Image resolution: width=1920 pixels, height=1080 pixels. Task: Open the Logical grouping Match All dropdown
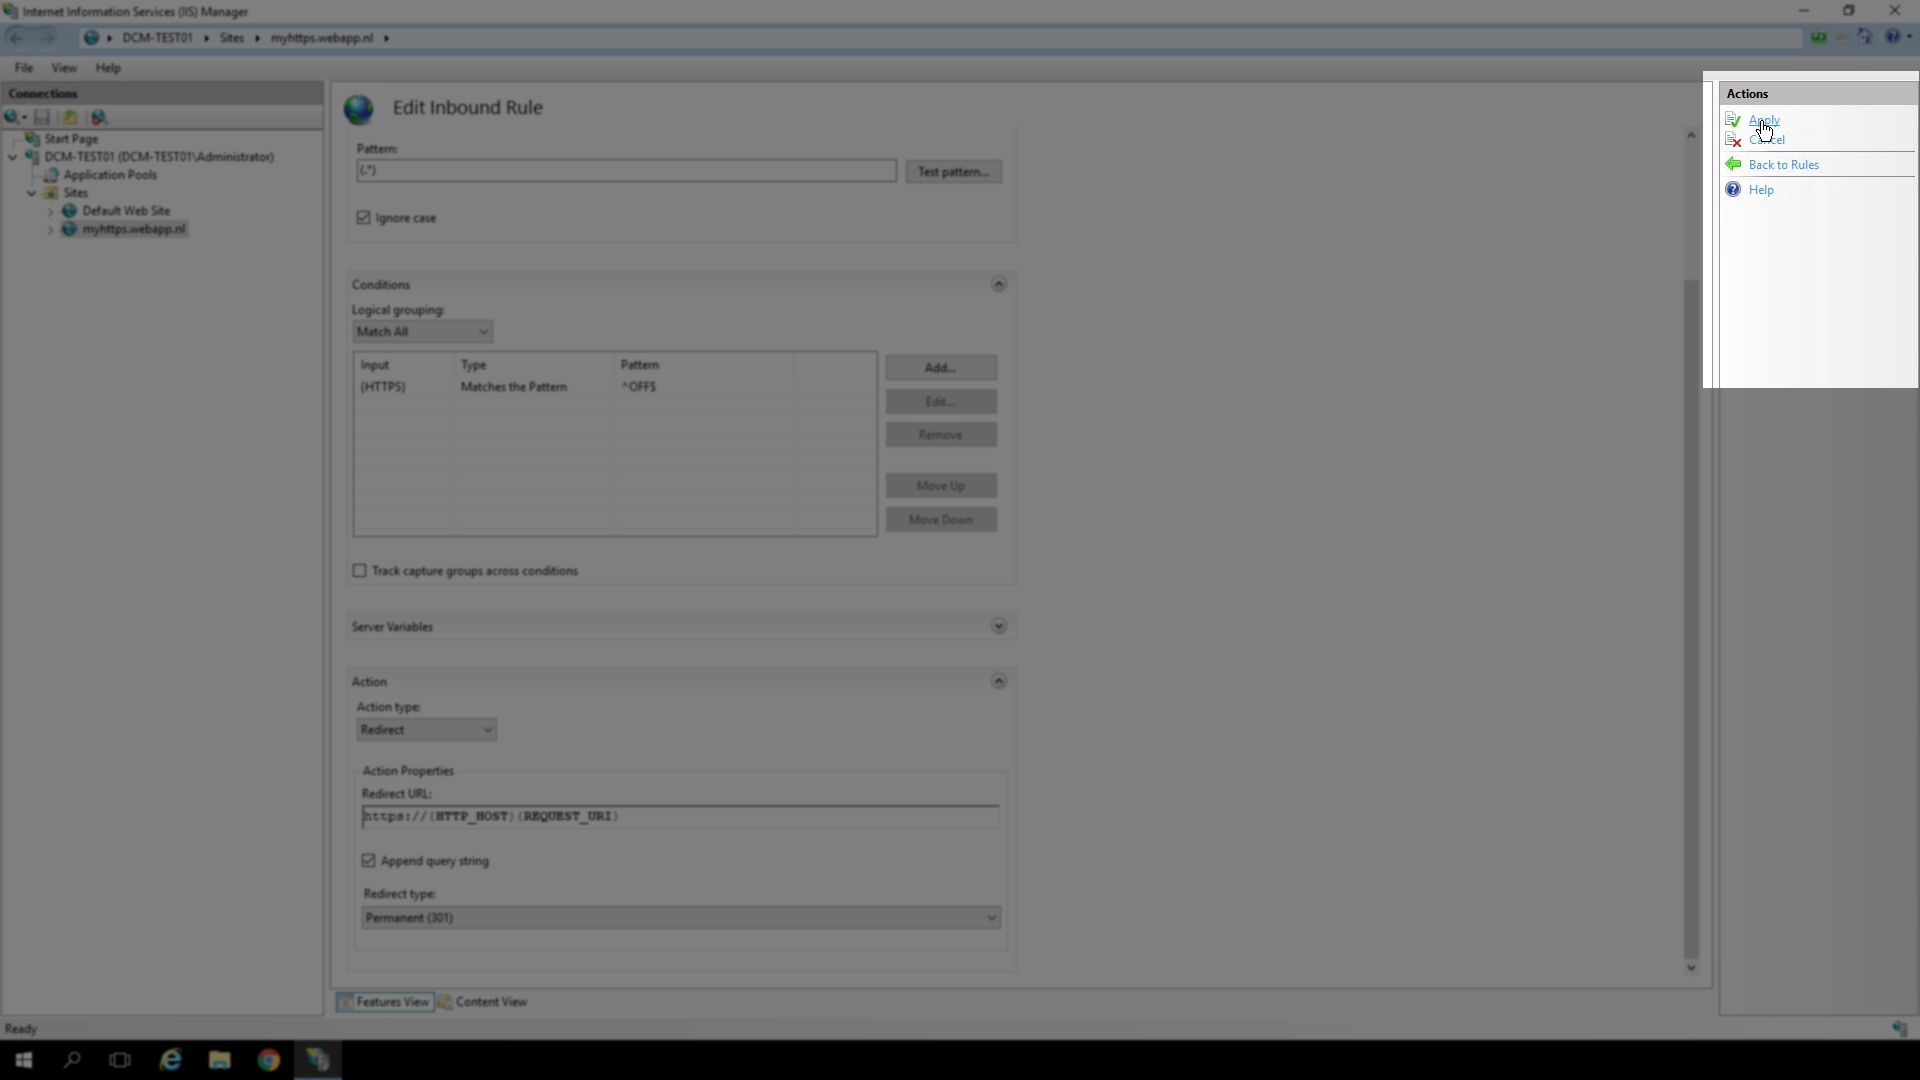pos(422,332)
